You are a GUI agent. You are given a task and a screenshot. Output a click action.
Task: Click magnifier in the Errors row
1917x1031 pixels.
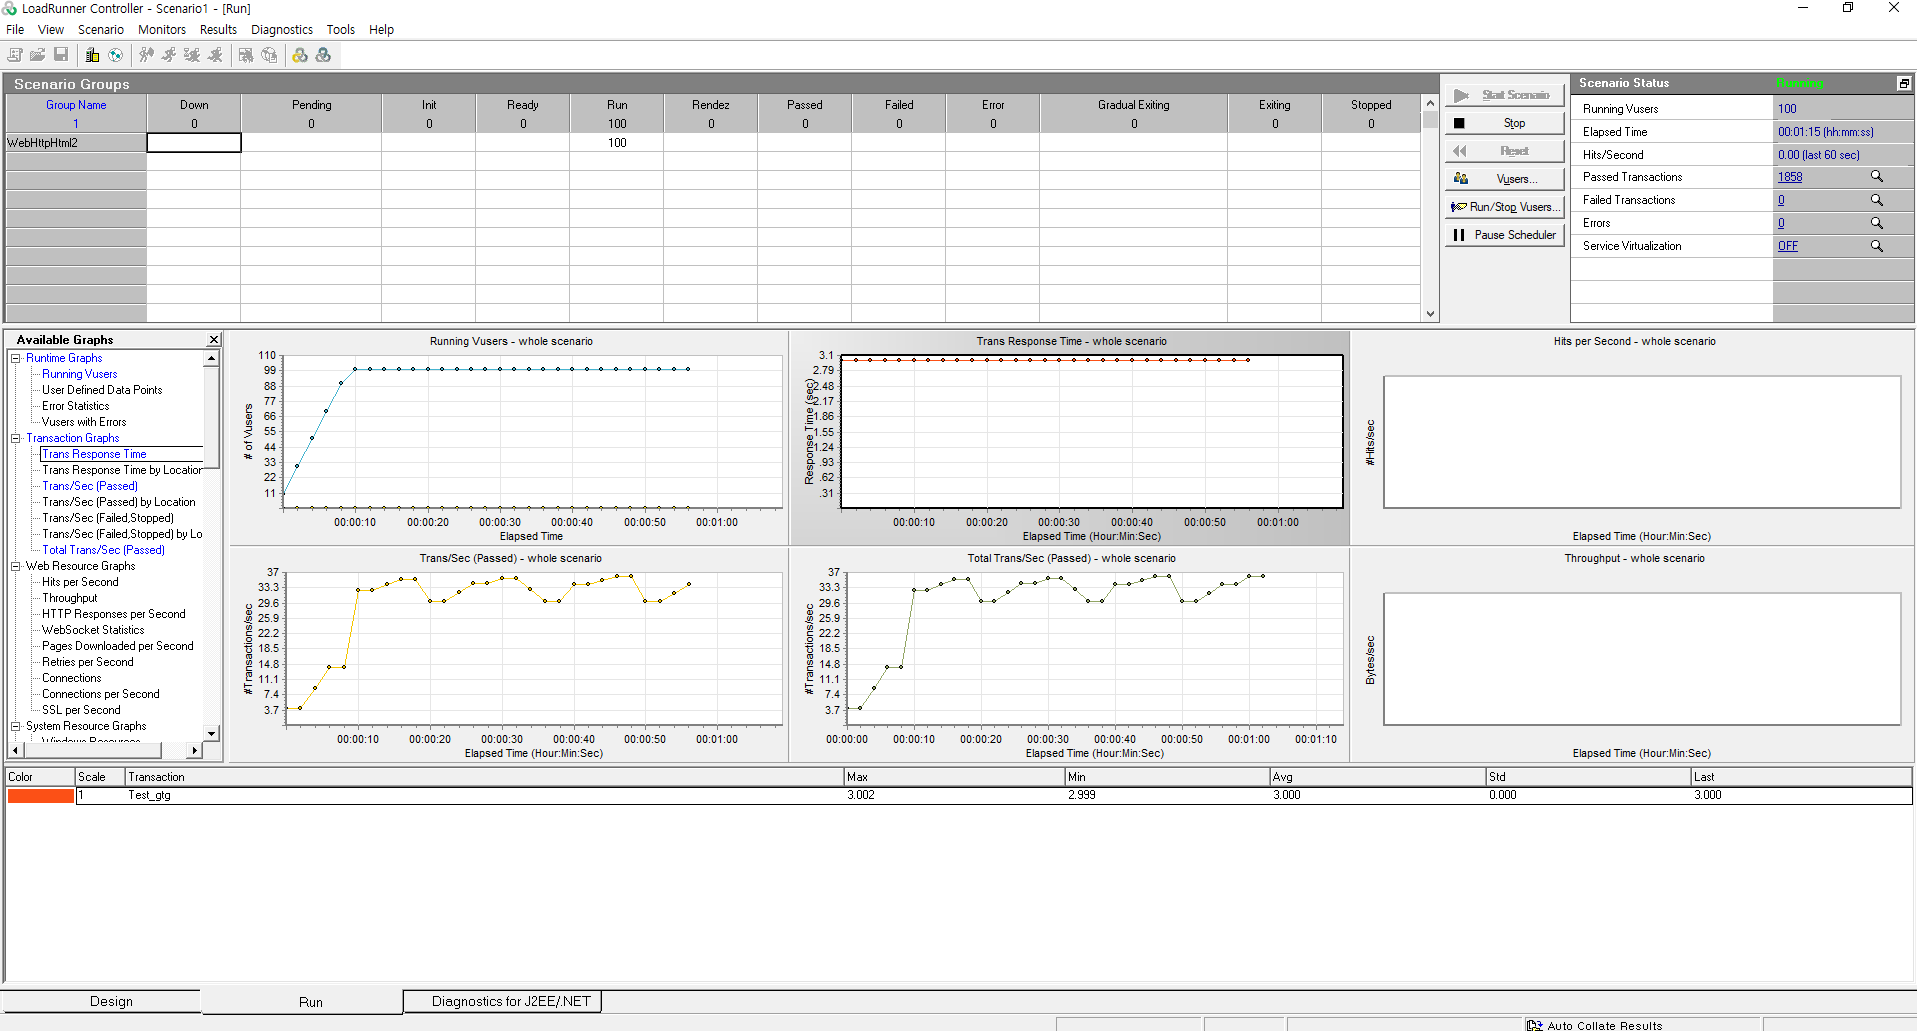click(1877, 223)
